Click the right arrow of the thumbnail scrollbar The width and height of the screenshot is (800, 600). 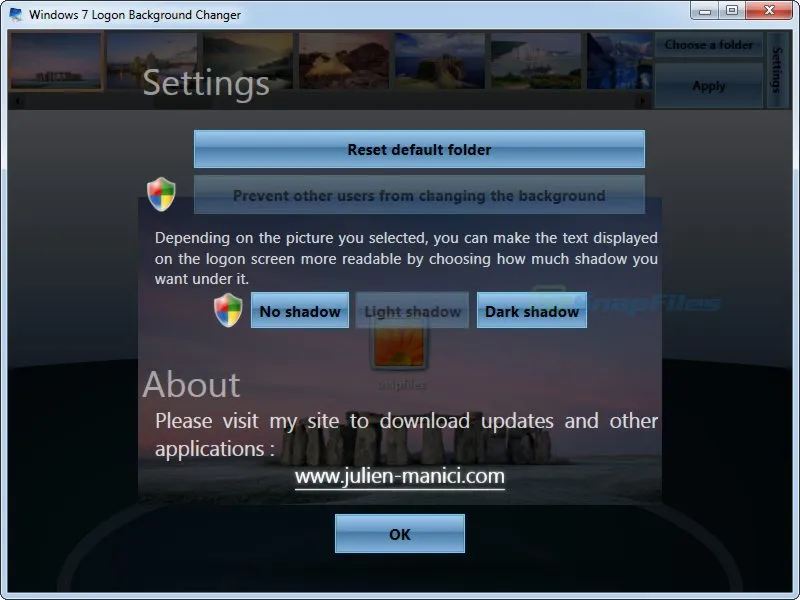coord(642,101)
